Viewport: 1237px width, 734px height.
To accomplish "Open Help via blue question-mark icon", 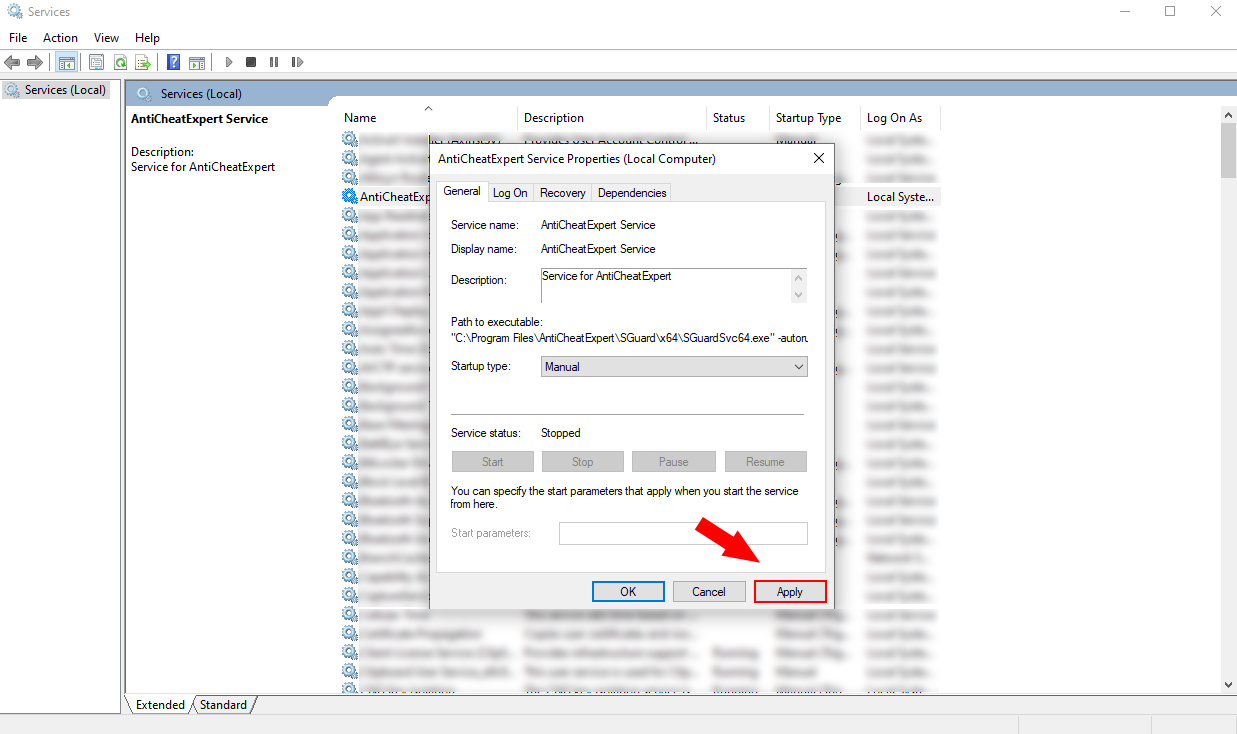I will coord(174,62).
